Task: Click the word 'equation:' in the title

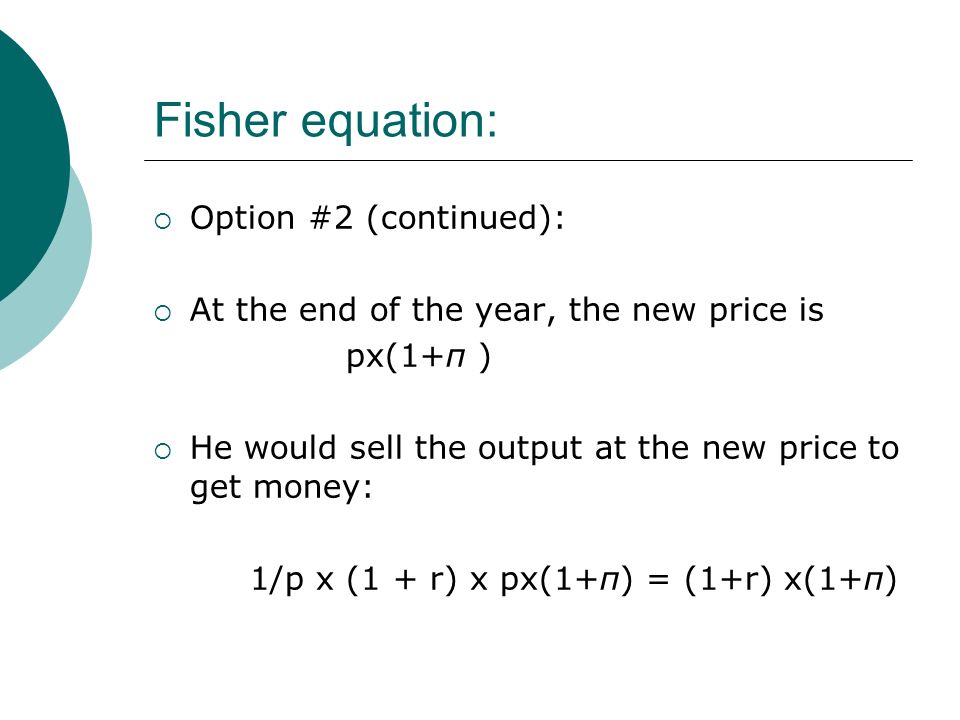Action: tap(399, 122)
